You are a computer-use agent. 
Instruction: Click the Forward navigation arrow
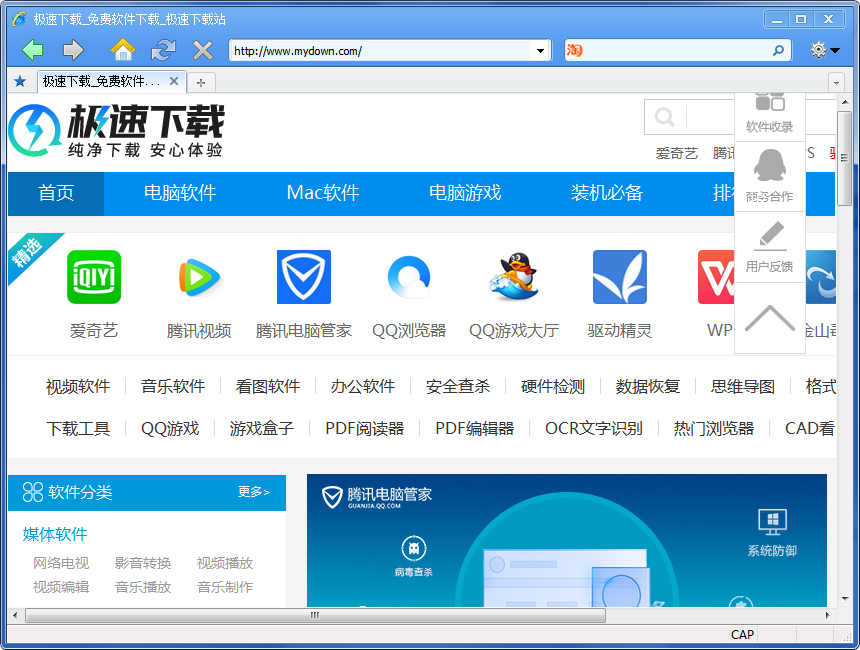[73, 50]
